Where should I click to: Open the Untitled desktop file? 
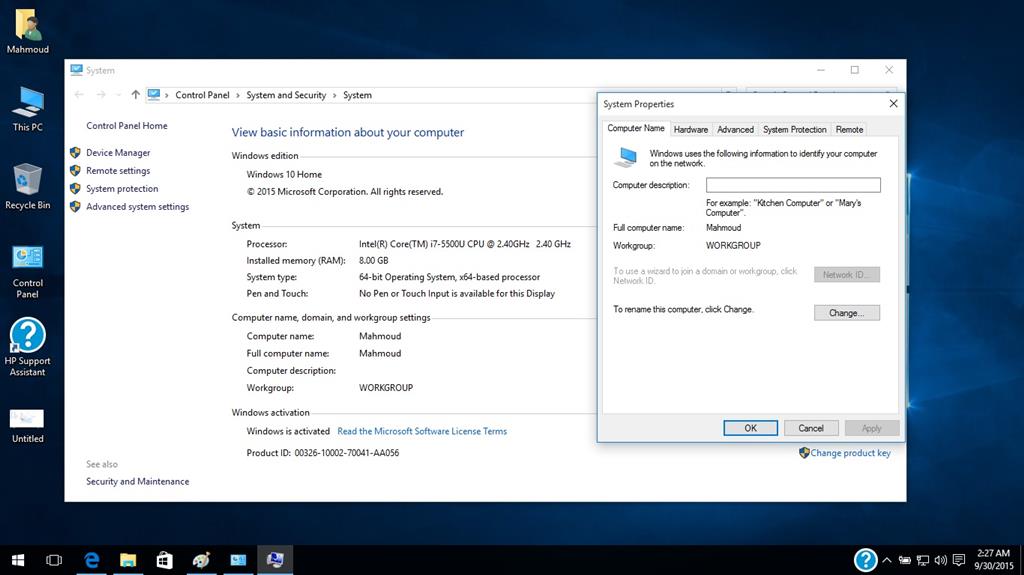click(x=27, y=426)
